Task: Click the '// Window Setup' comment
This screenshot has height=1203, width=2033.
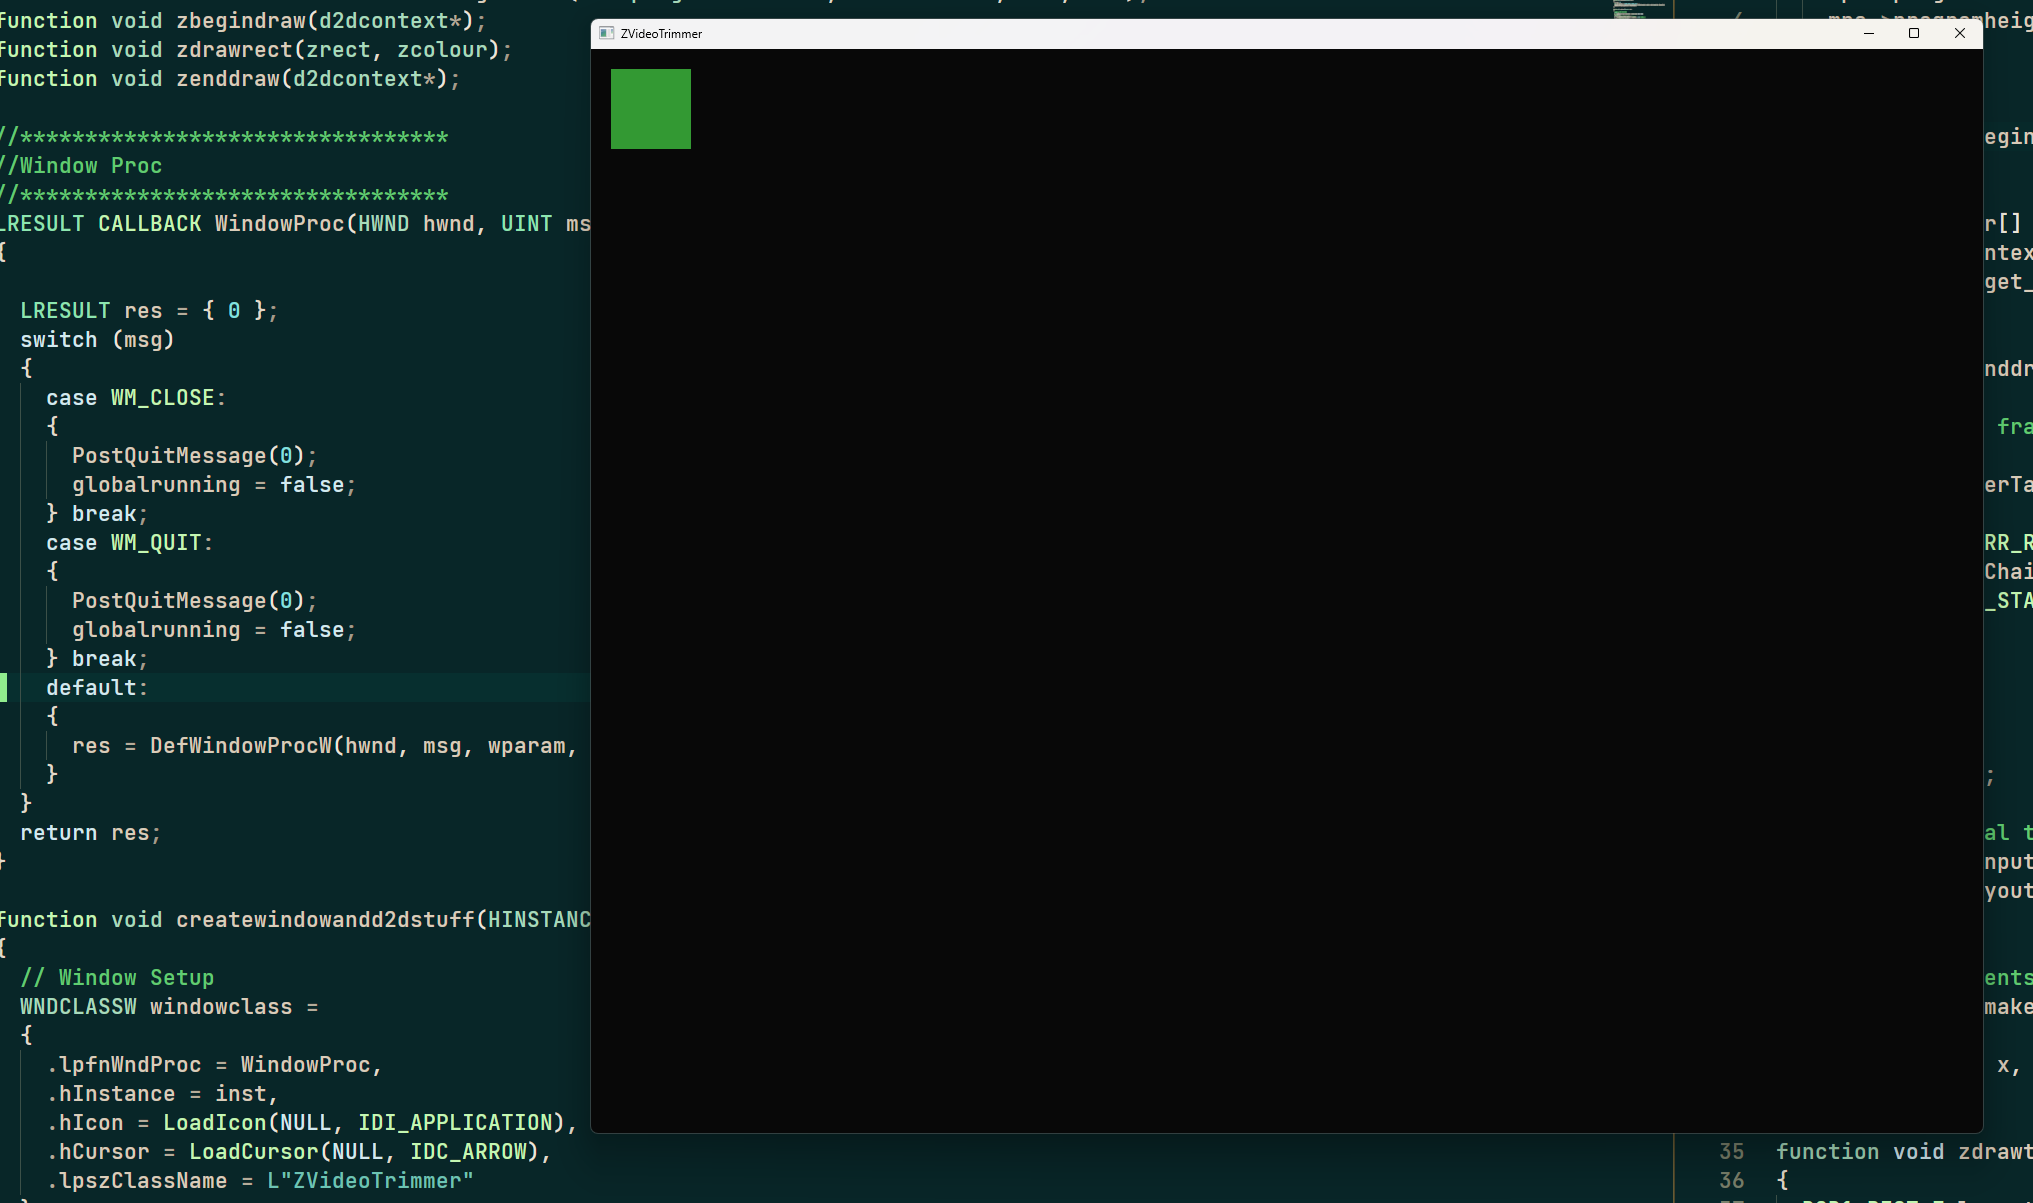Action: tap(117, 978)
